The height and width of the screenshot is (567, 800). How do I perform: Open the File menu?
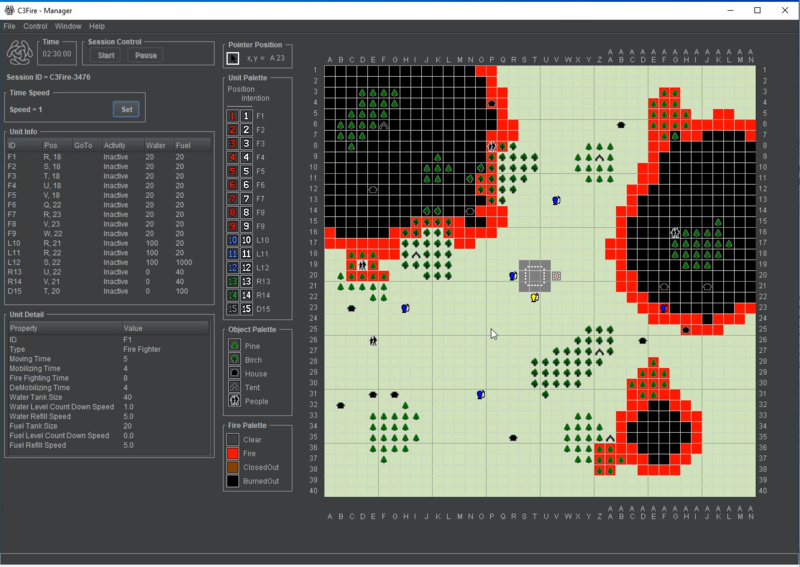pos(10,26)
